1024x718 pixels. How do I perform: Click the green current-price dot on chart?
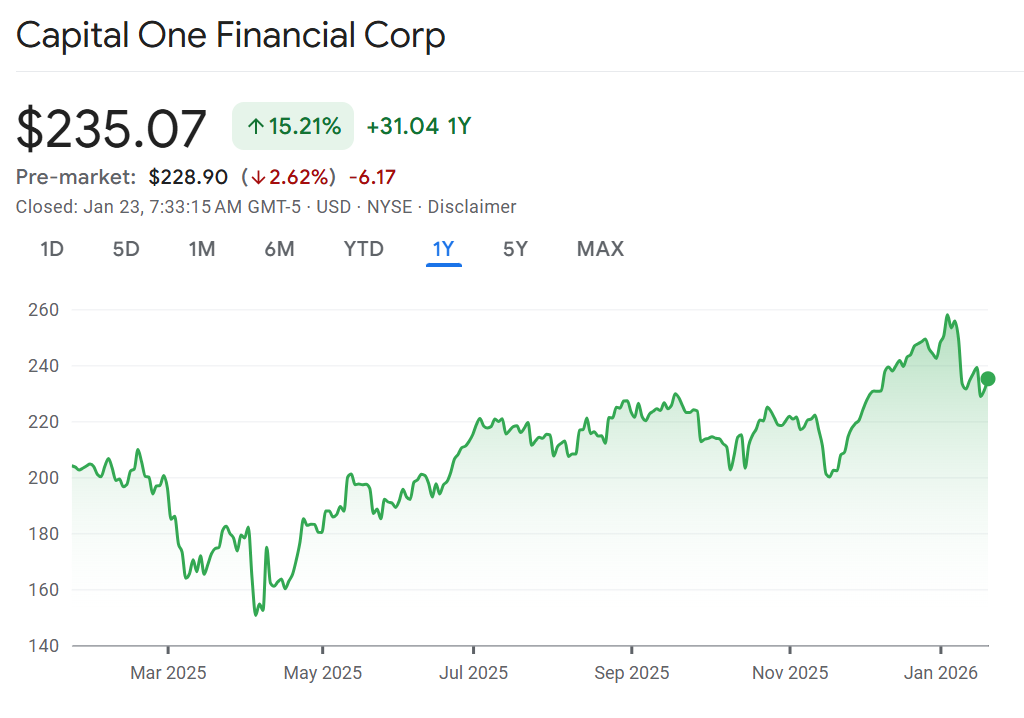[988, 378]
